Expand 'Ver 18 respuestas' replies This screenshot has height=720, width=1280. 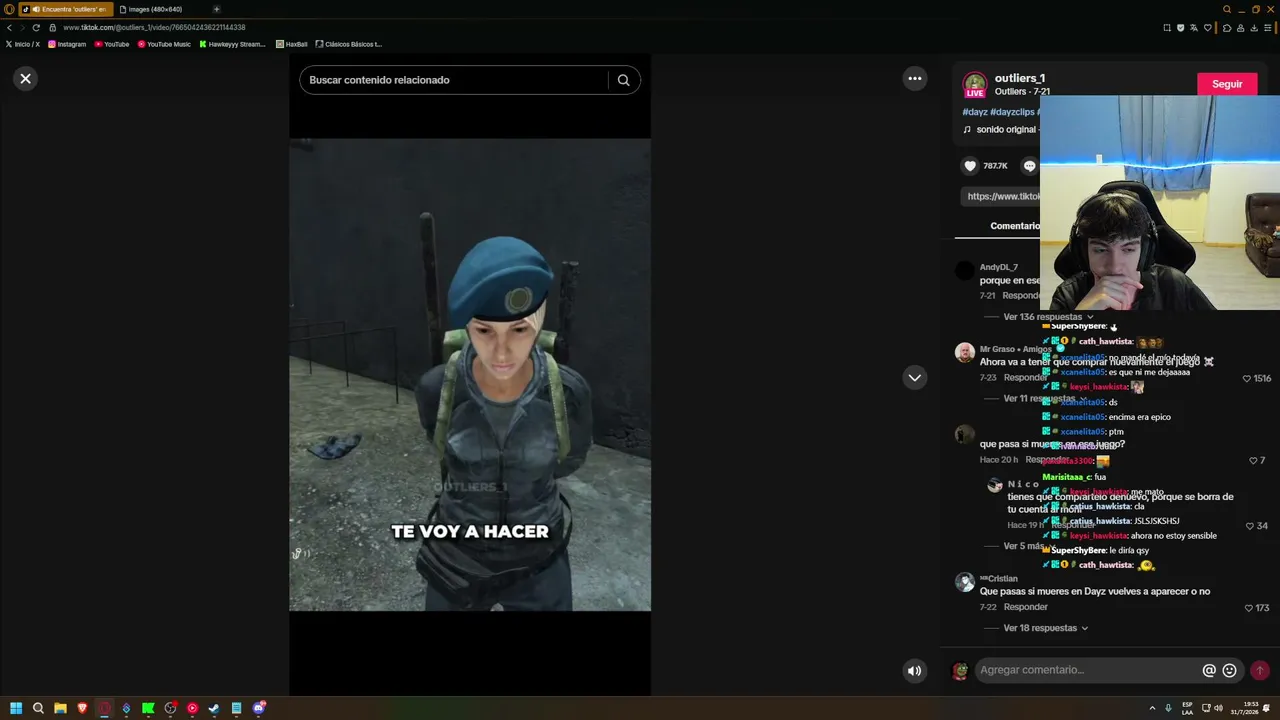[1046, 628]
